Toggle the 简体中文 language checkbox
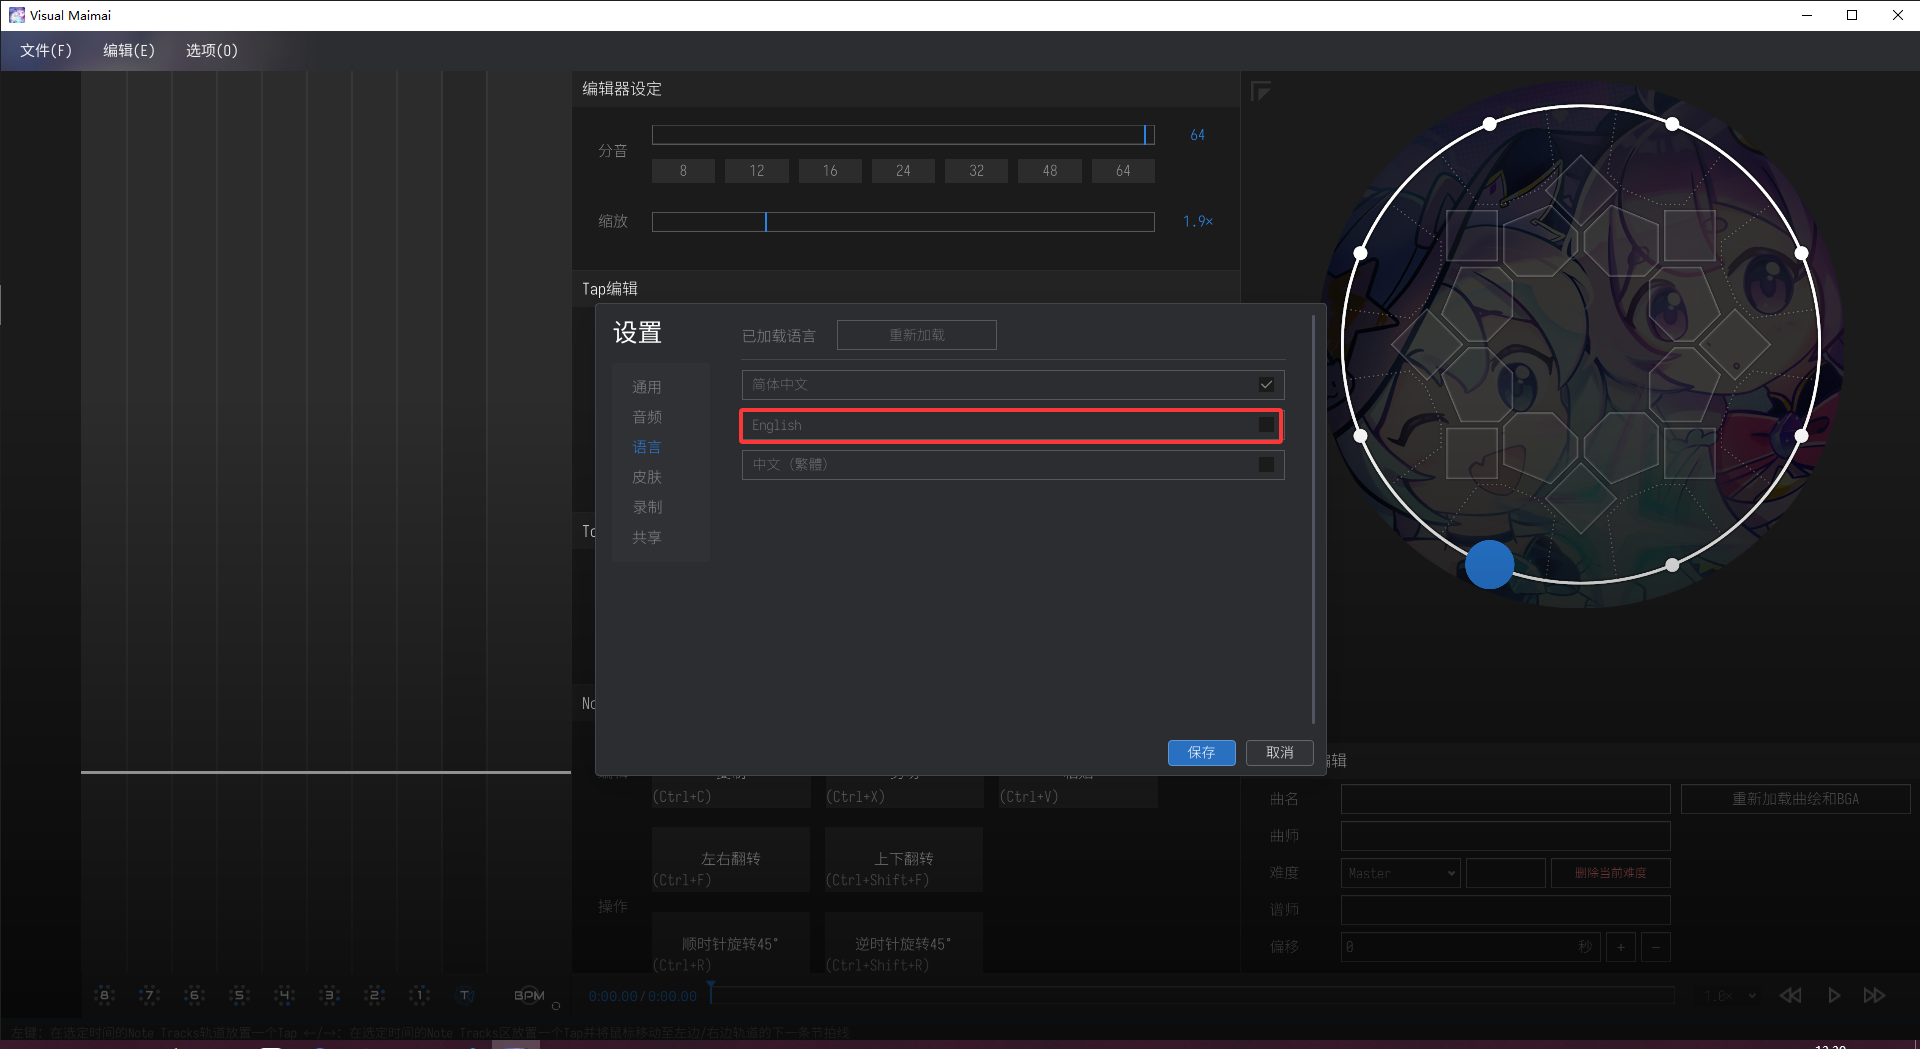Image resolution: width=1920 pixels, height=1049 pixels. pyautogui.click(x=1266, y=385)
